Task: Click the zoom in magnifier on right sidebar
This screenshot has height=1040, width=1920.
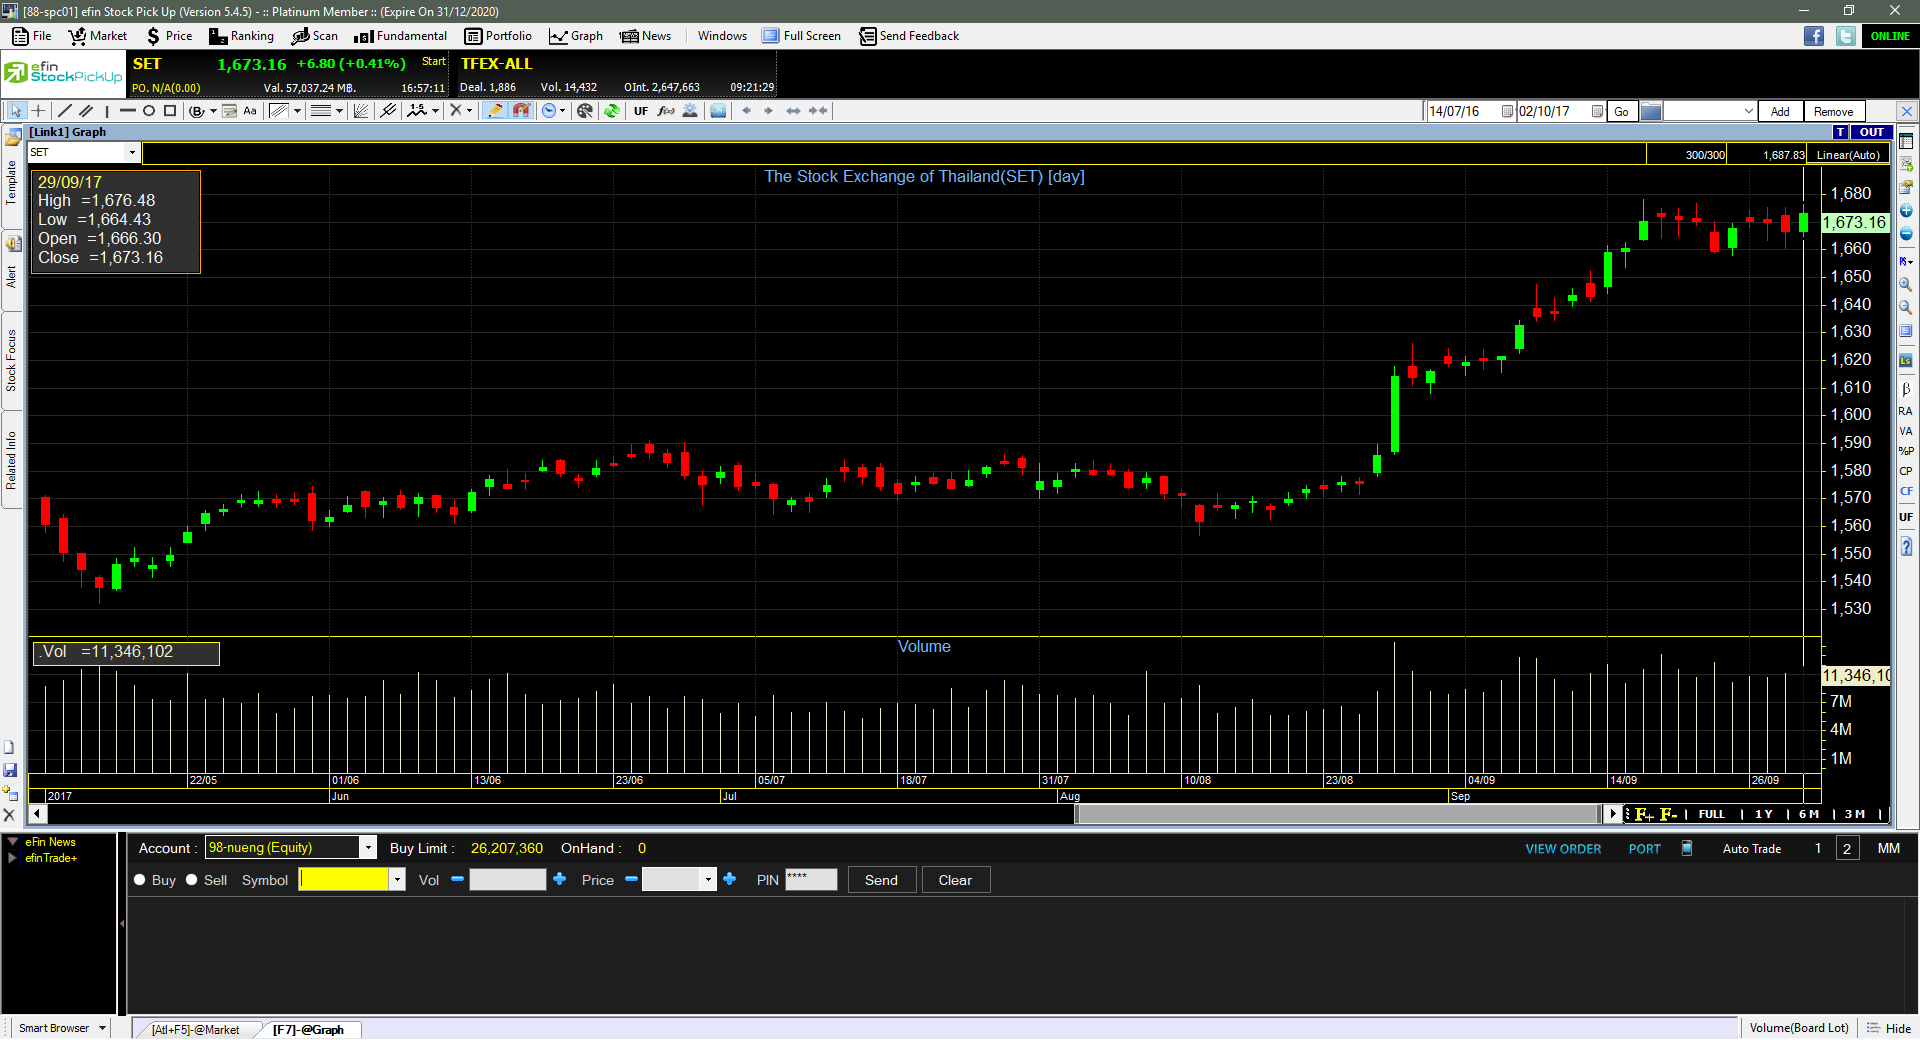Action: tap(1906, 284)
